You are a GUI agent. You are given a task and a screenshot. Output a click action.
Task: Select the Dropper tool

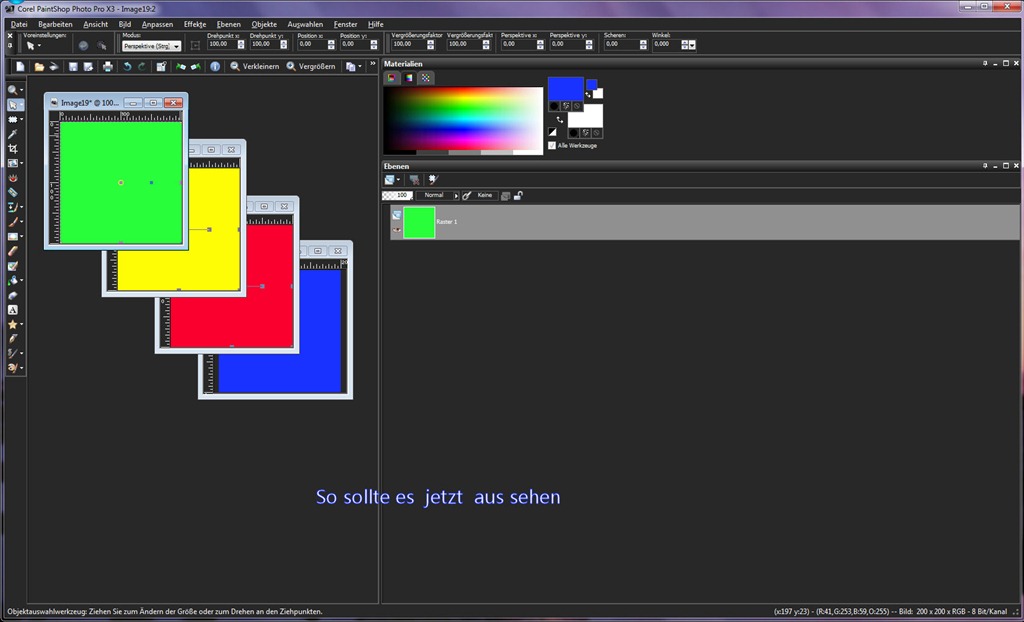pyautogui.click(x=12, y=134)
